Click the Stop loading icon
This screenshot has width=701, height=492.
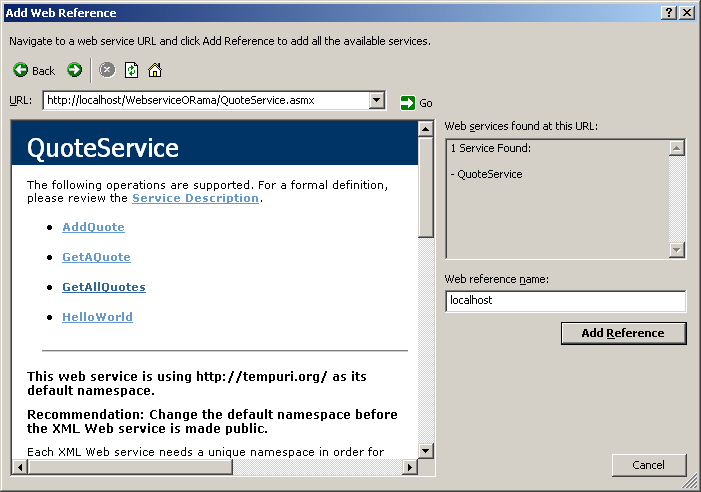pyautogui.click(x=107, y=70)
